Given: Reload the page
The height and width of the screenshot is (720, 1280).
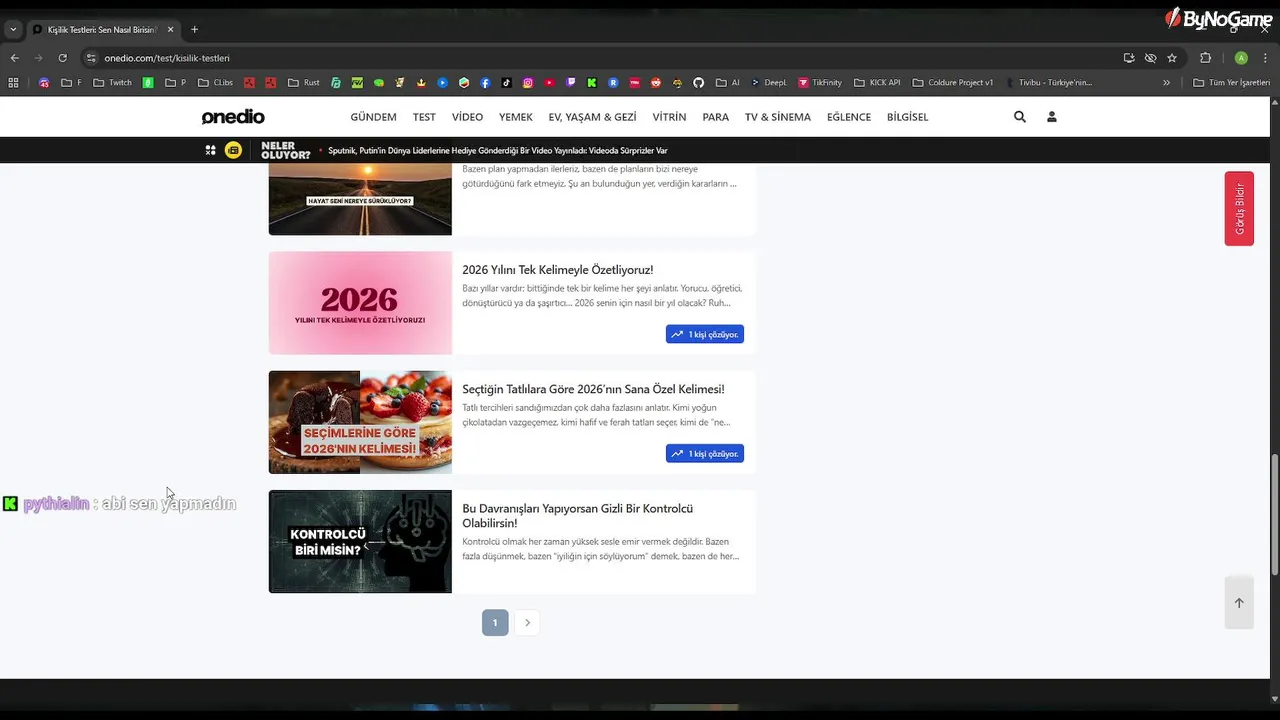Looking at the screenshot, I should [62, 58].
